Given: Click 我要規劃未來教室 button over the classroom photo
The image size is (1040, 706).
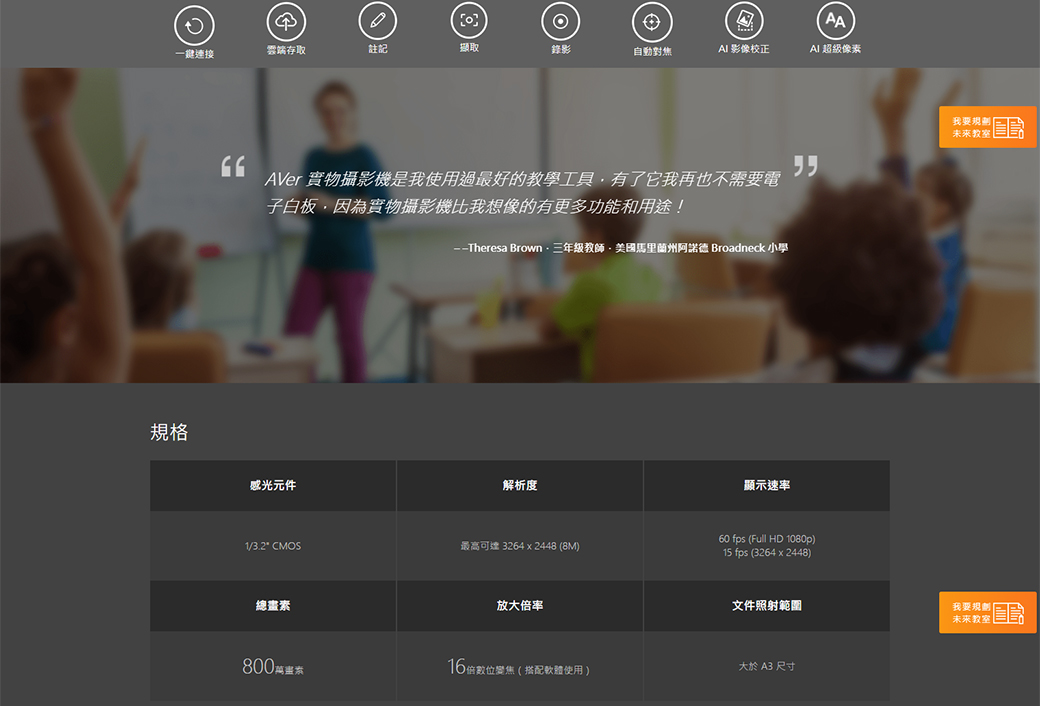Looking at the screenshot, I should point(988,127).
